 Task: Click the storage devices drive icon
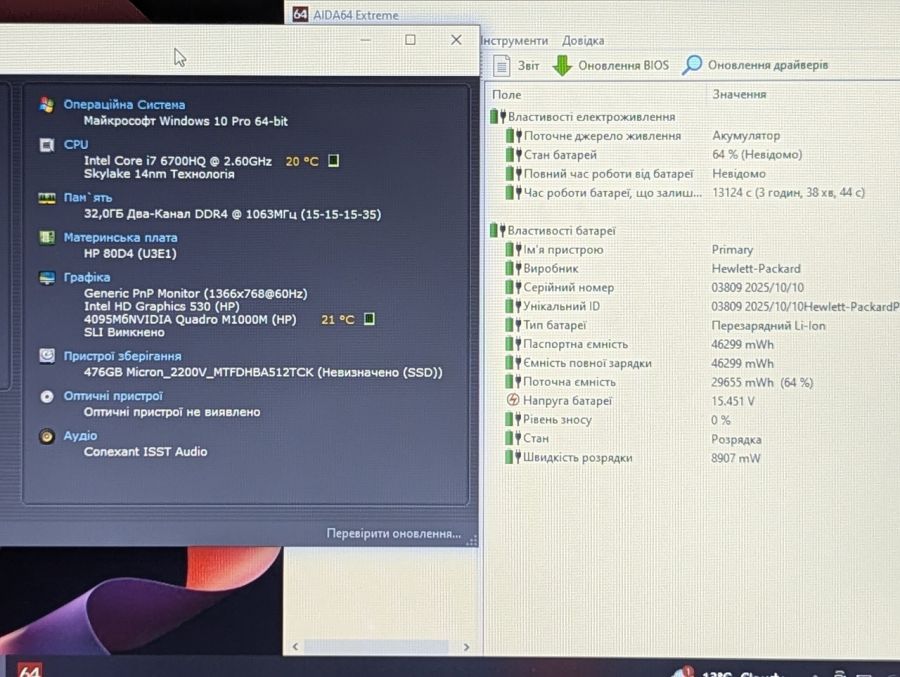click(x=46, y=356)
